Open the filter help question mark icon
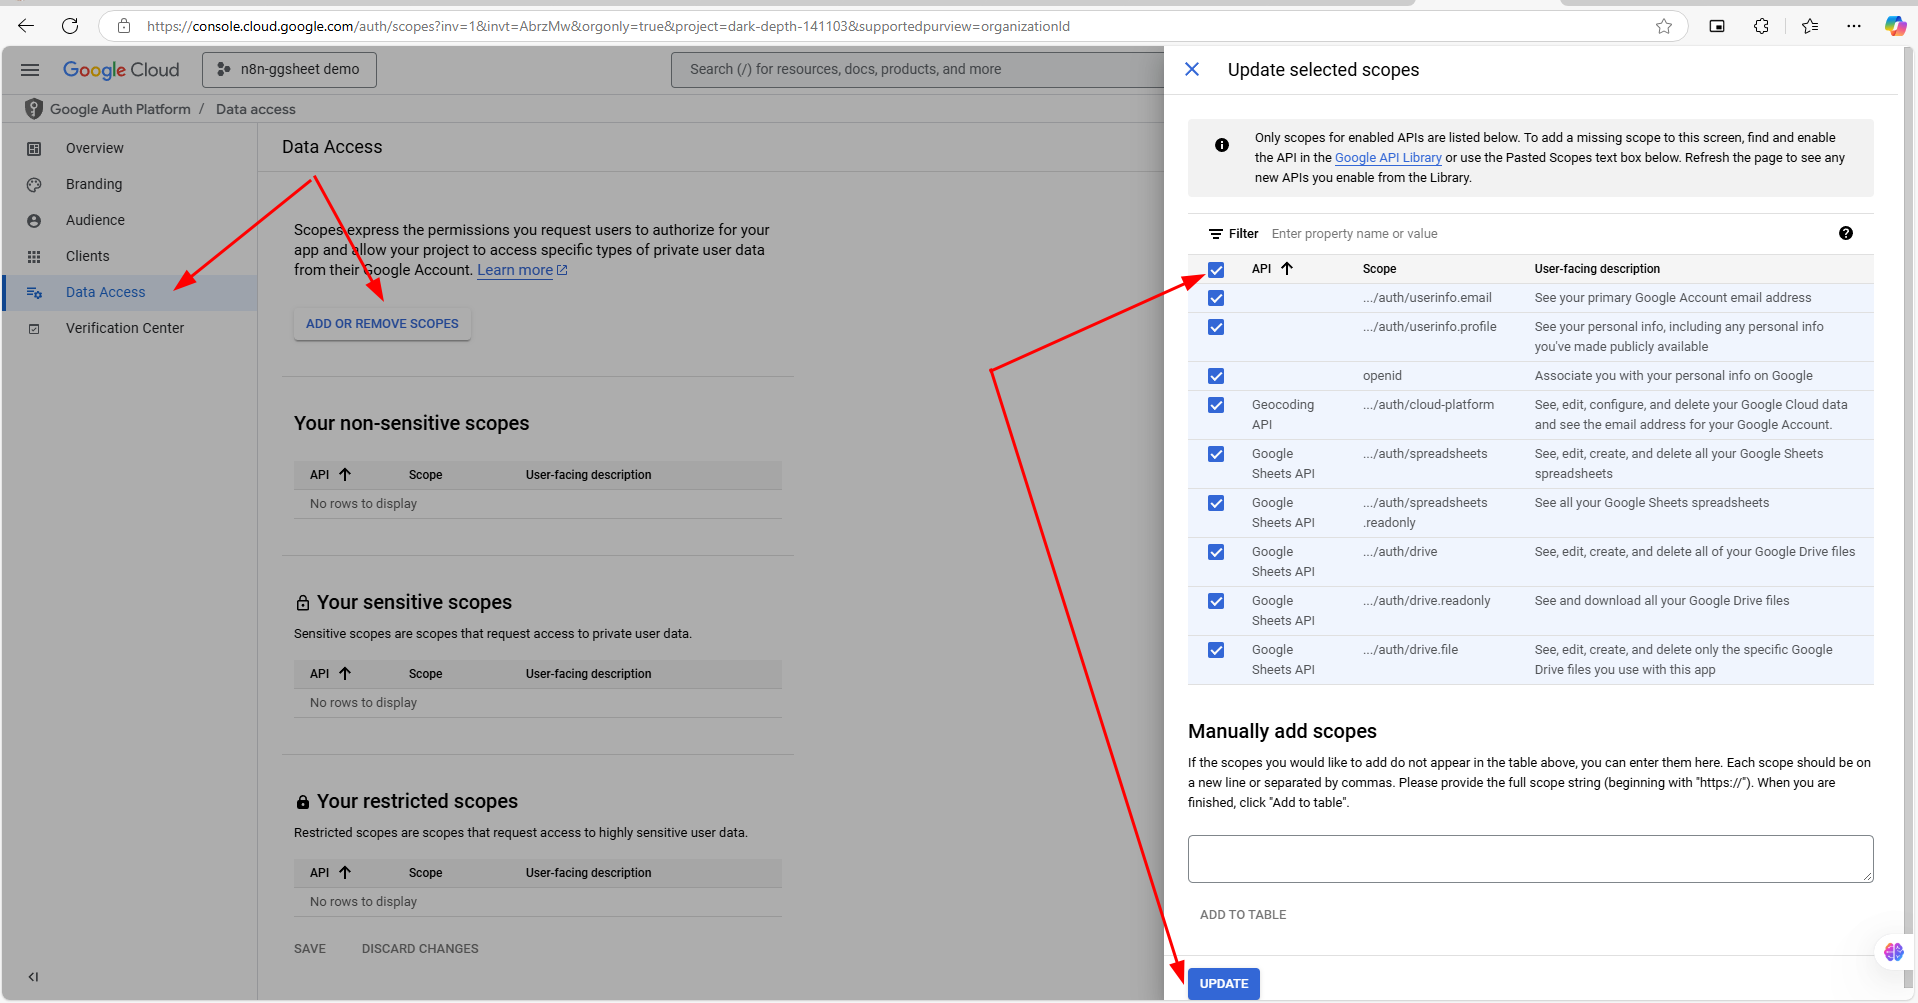The height and width of the screenshot is (1003, 1918). click(1846, 233)
